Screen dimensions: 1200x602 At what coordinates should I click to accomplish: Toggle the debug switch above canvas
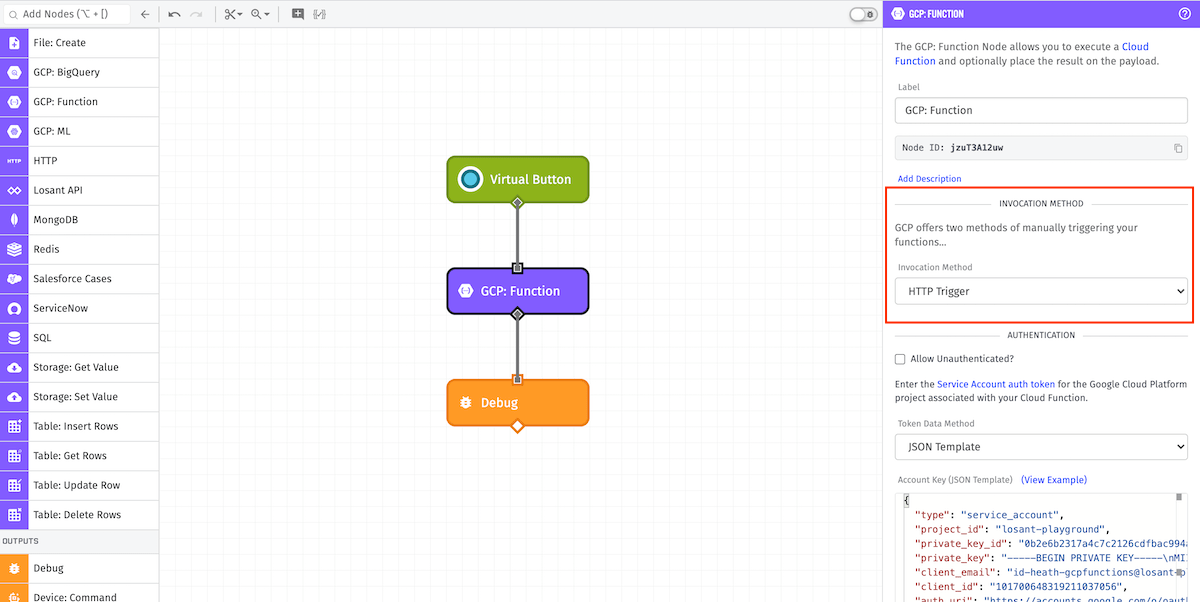point(863,14)
